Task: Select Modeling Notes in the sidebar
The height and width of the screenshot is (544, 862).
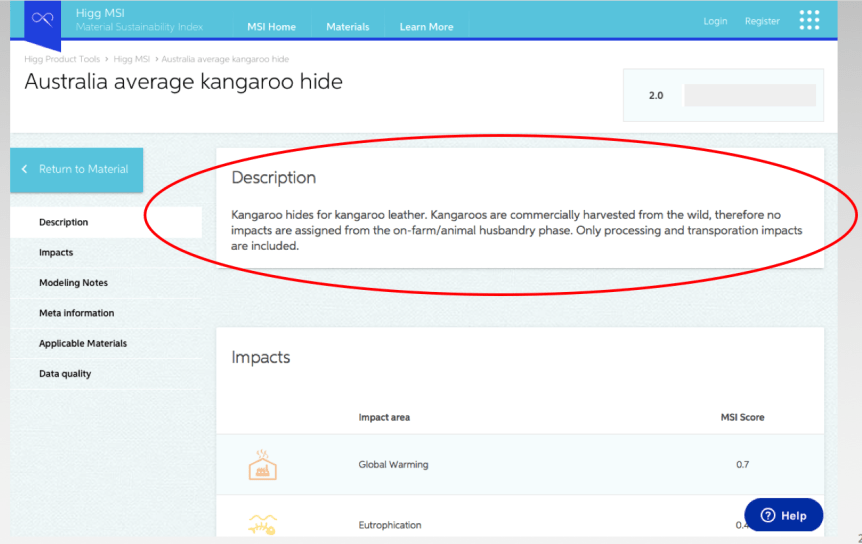Action: [73, 283]
